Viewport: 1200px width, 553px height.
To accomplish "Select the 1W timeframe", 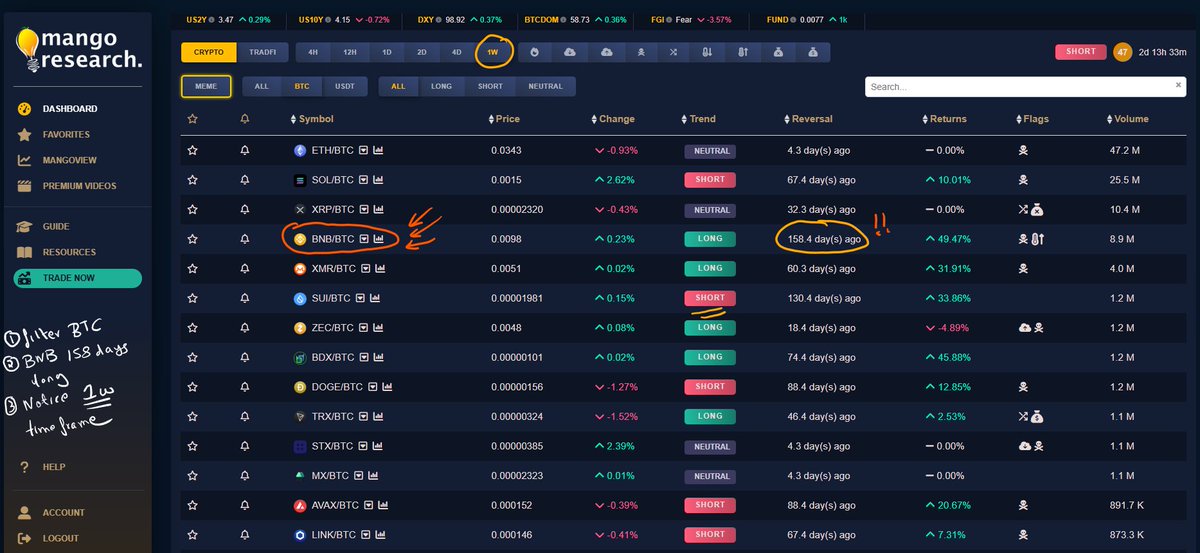I will pyautogui.click(x=493, y=52).
